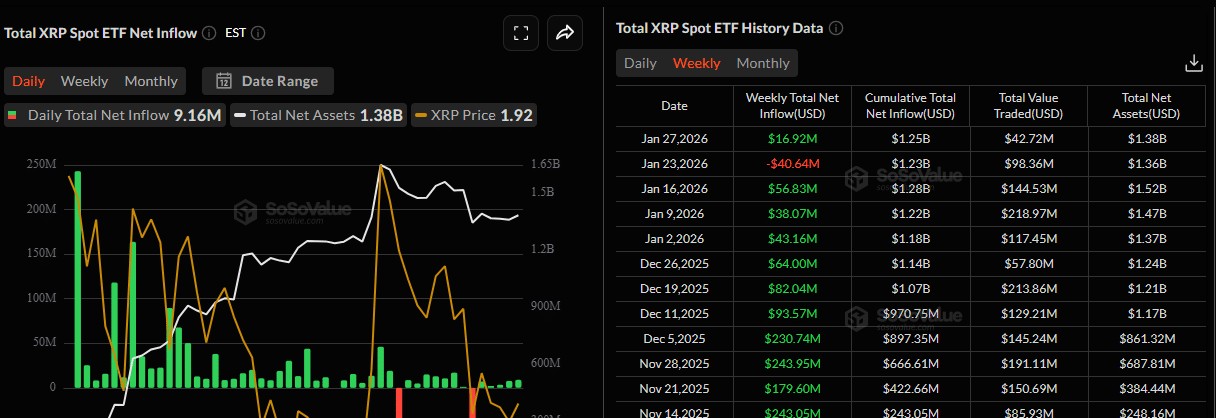Open fullscreen chart view icon

pyautogui.click(x=521, y=33)
